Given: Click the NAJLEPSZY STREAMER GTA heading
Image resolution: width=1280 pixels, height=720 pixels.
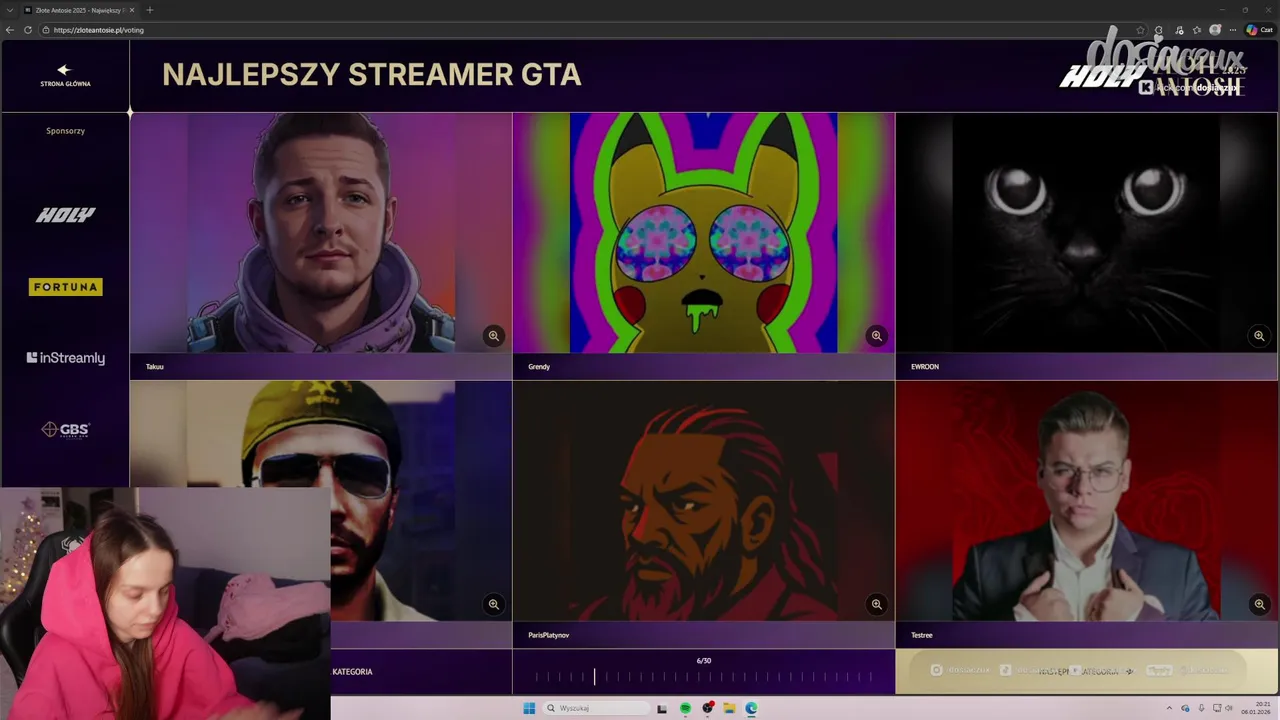Looking at the screenshot, I should (x=371, y=75).
